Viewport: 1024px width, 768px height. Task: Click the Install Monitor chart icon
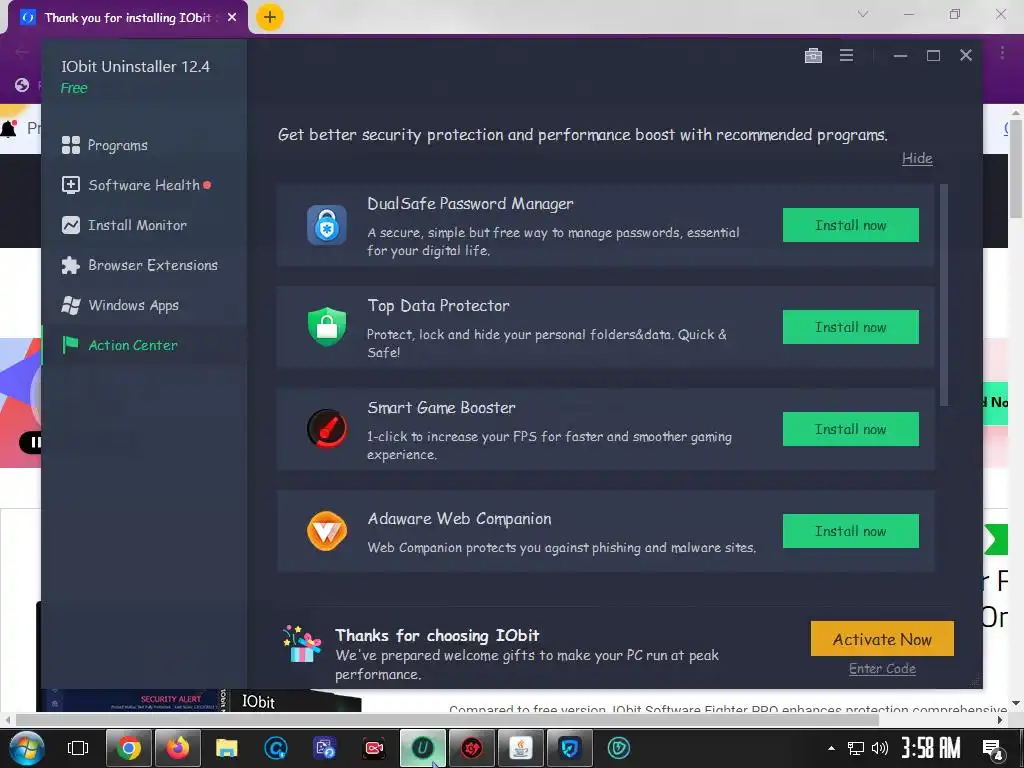[x=71, y=225]
